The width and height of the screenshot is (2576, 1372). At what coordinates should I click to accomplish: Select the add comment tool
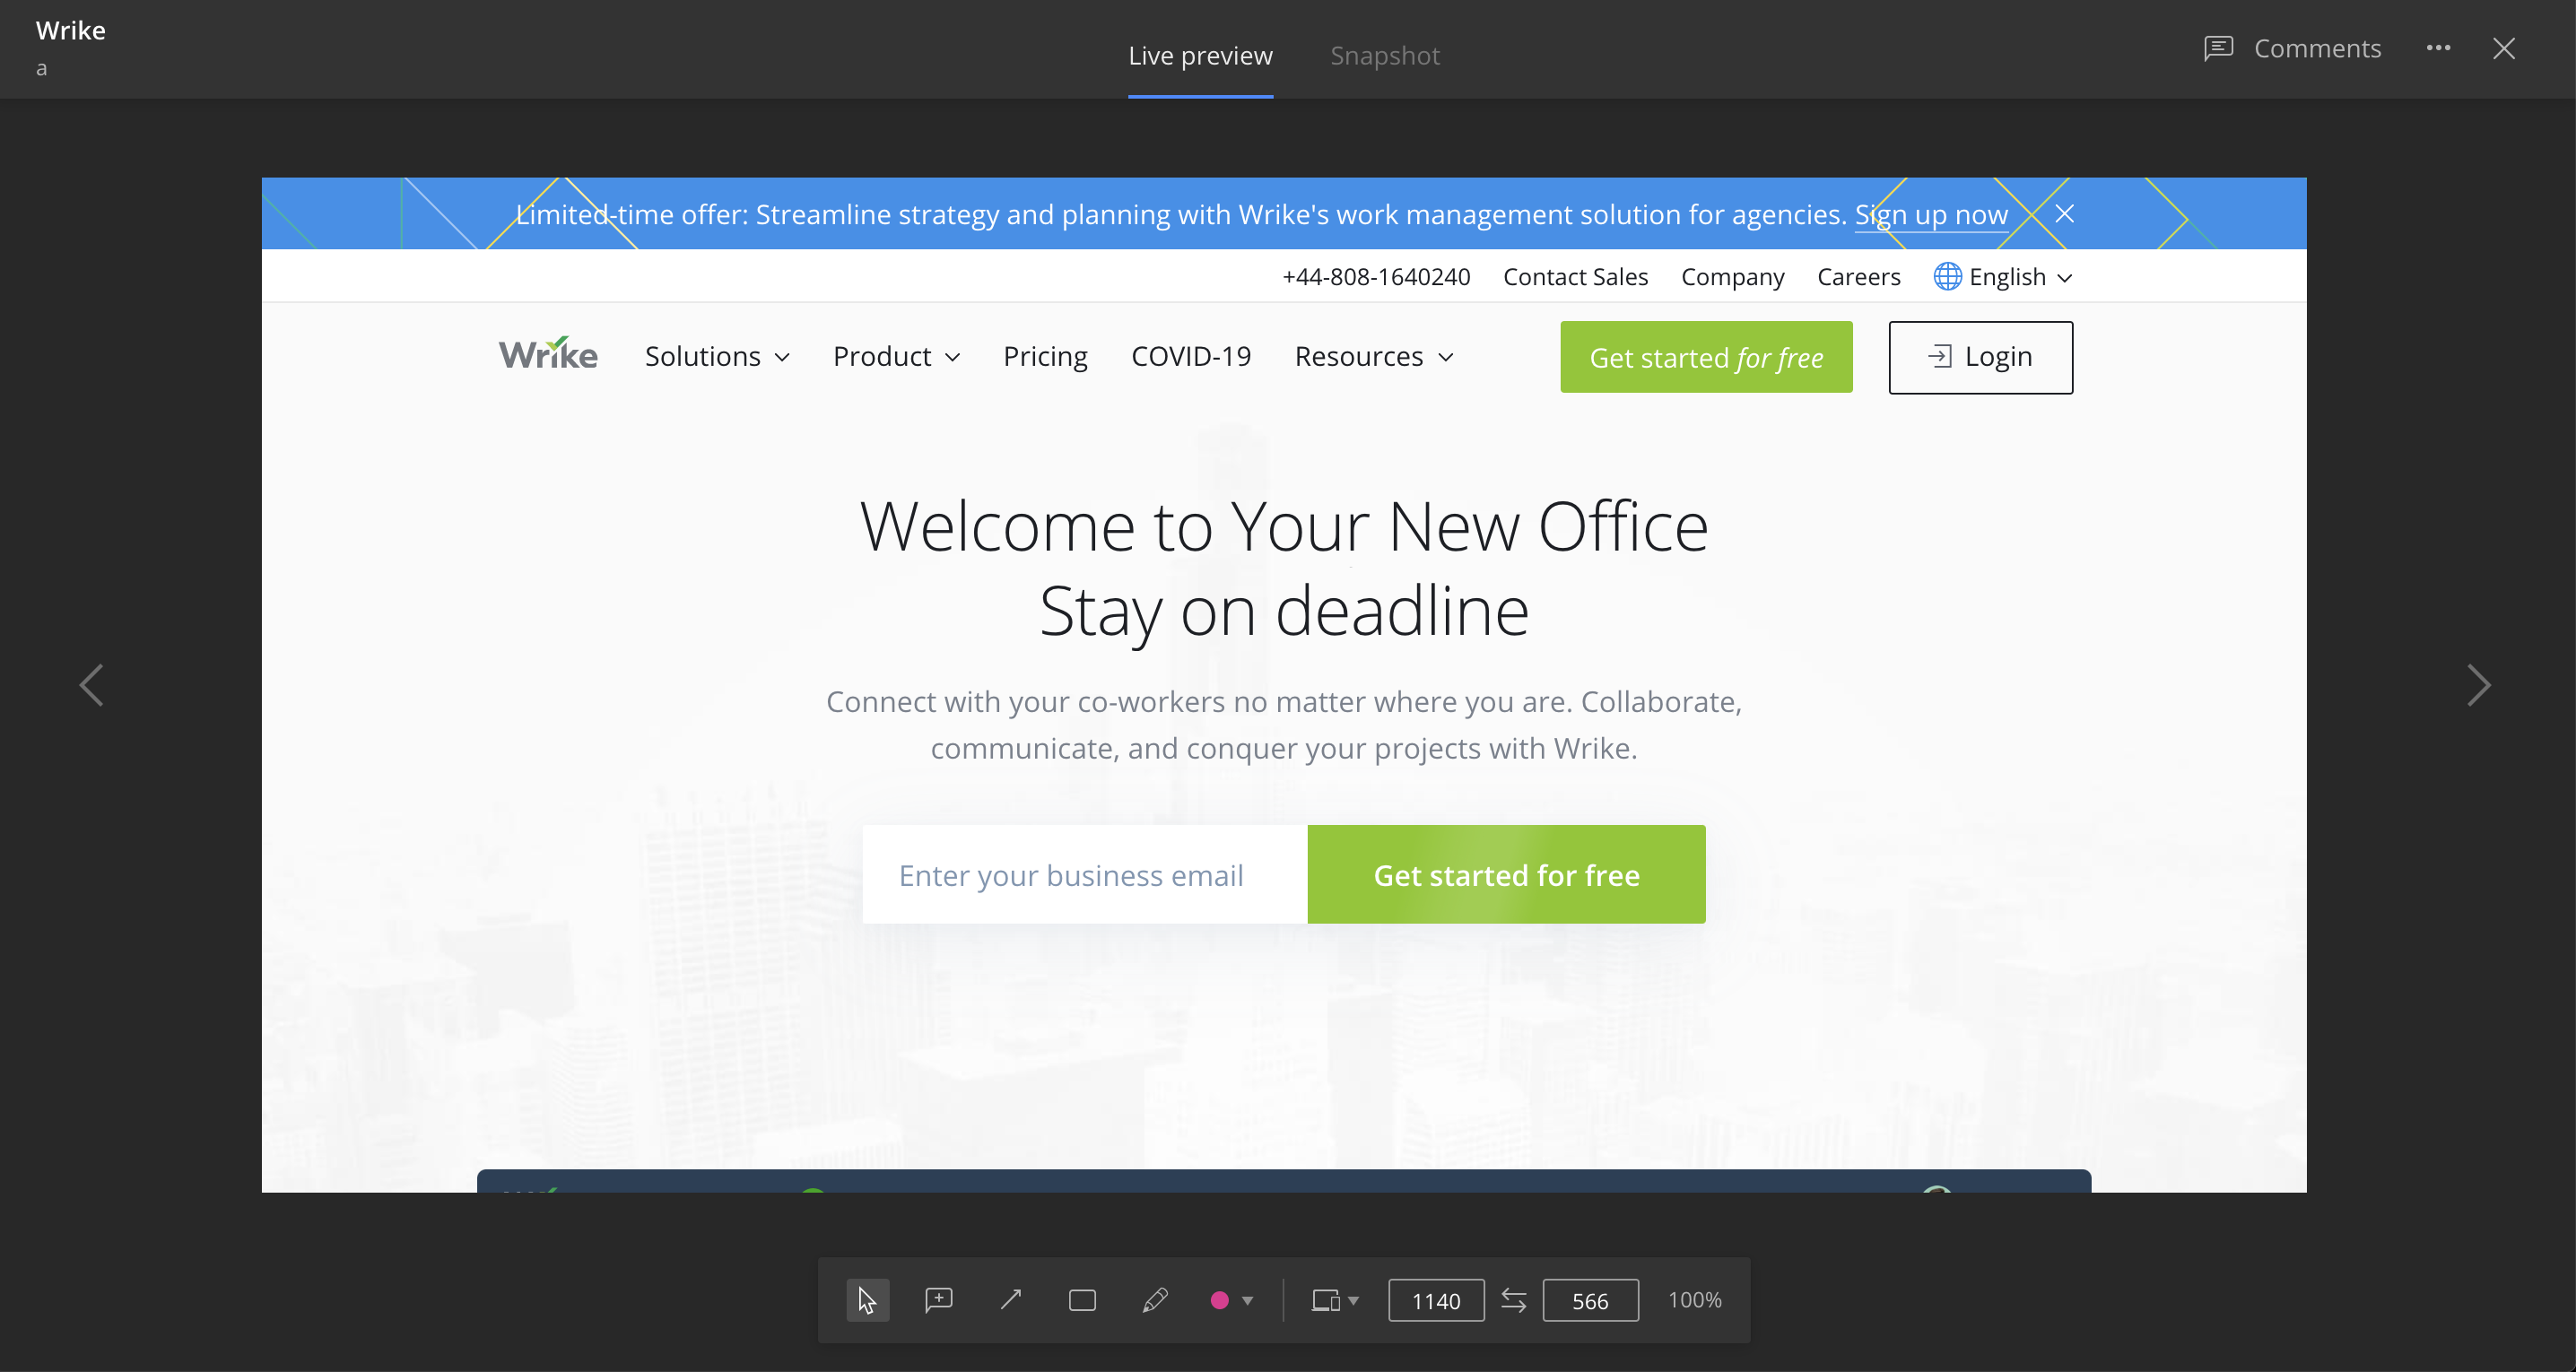(x=938, y=1300)
